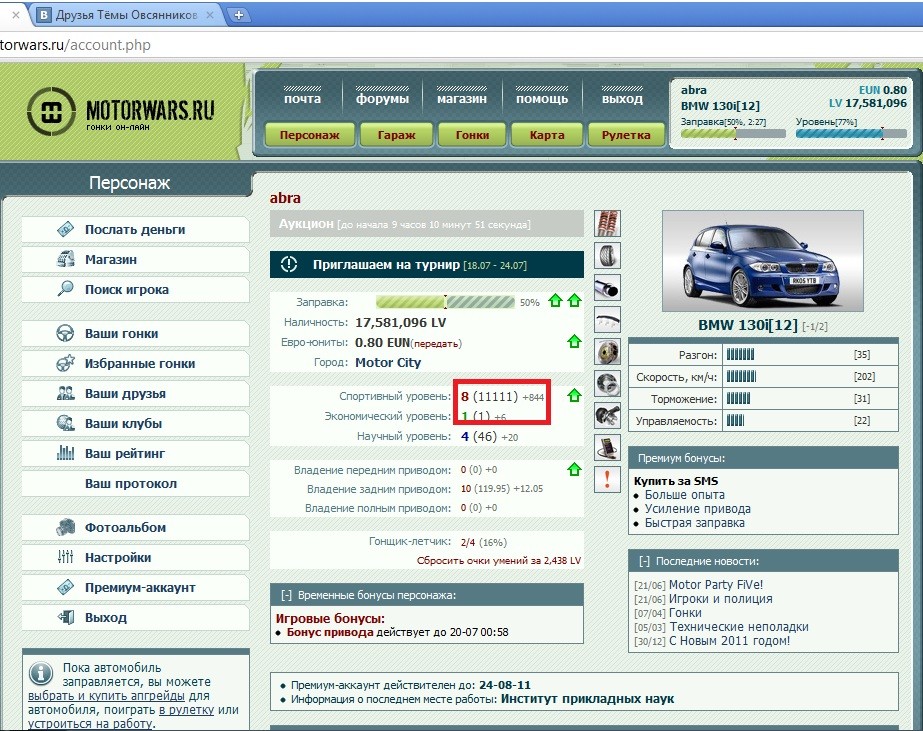Open the Приглашаем на турнир banner
Image resolution: width=923 pixels, height=731 pixels.
coord(427,265)
